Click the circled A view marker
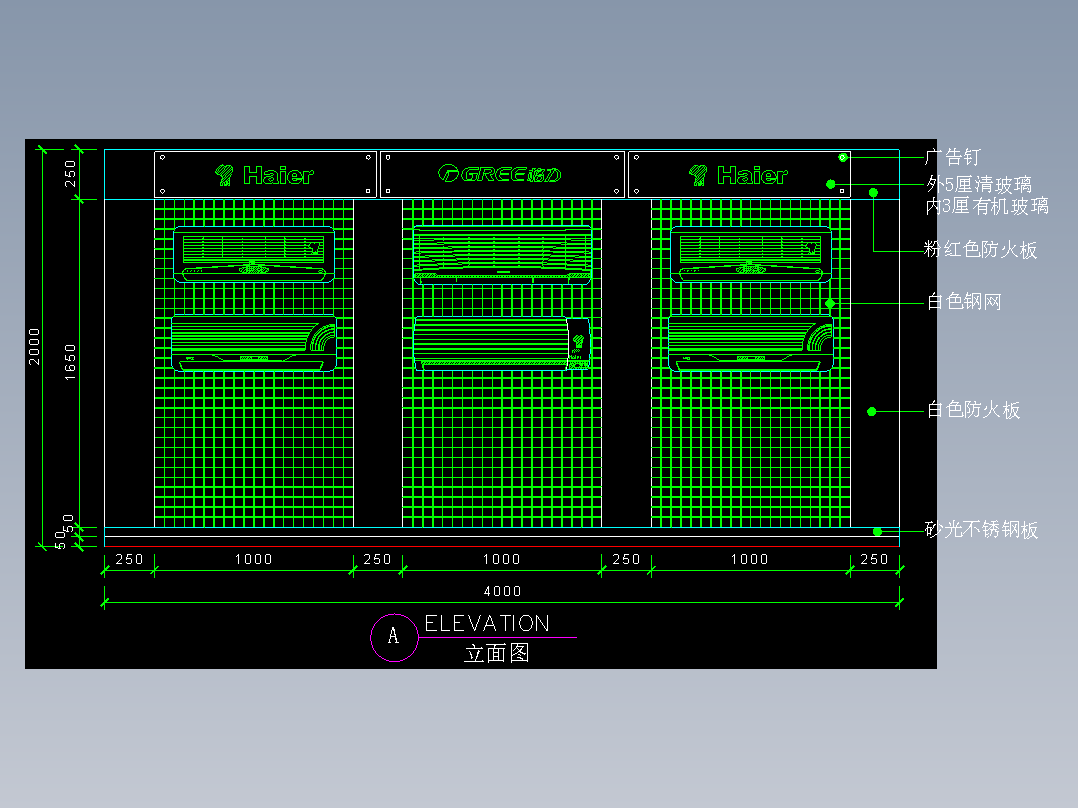The width and height of the screenshot is (1078, 808). click(x=394, y=637)
